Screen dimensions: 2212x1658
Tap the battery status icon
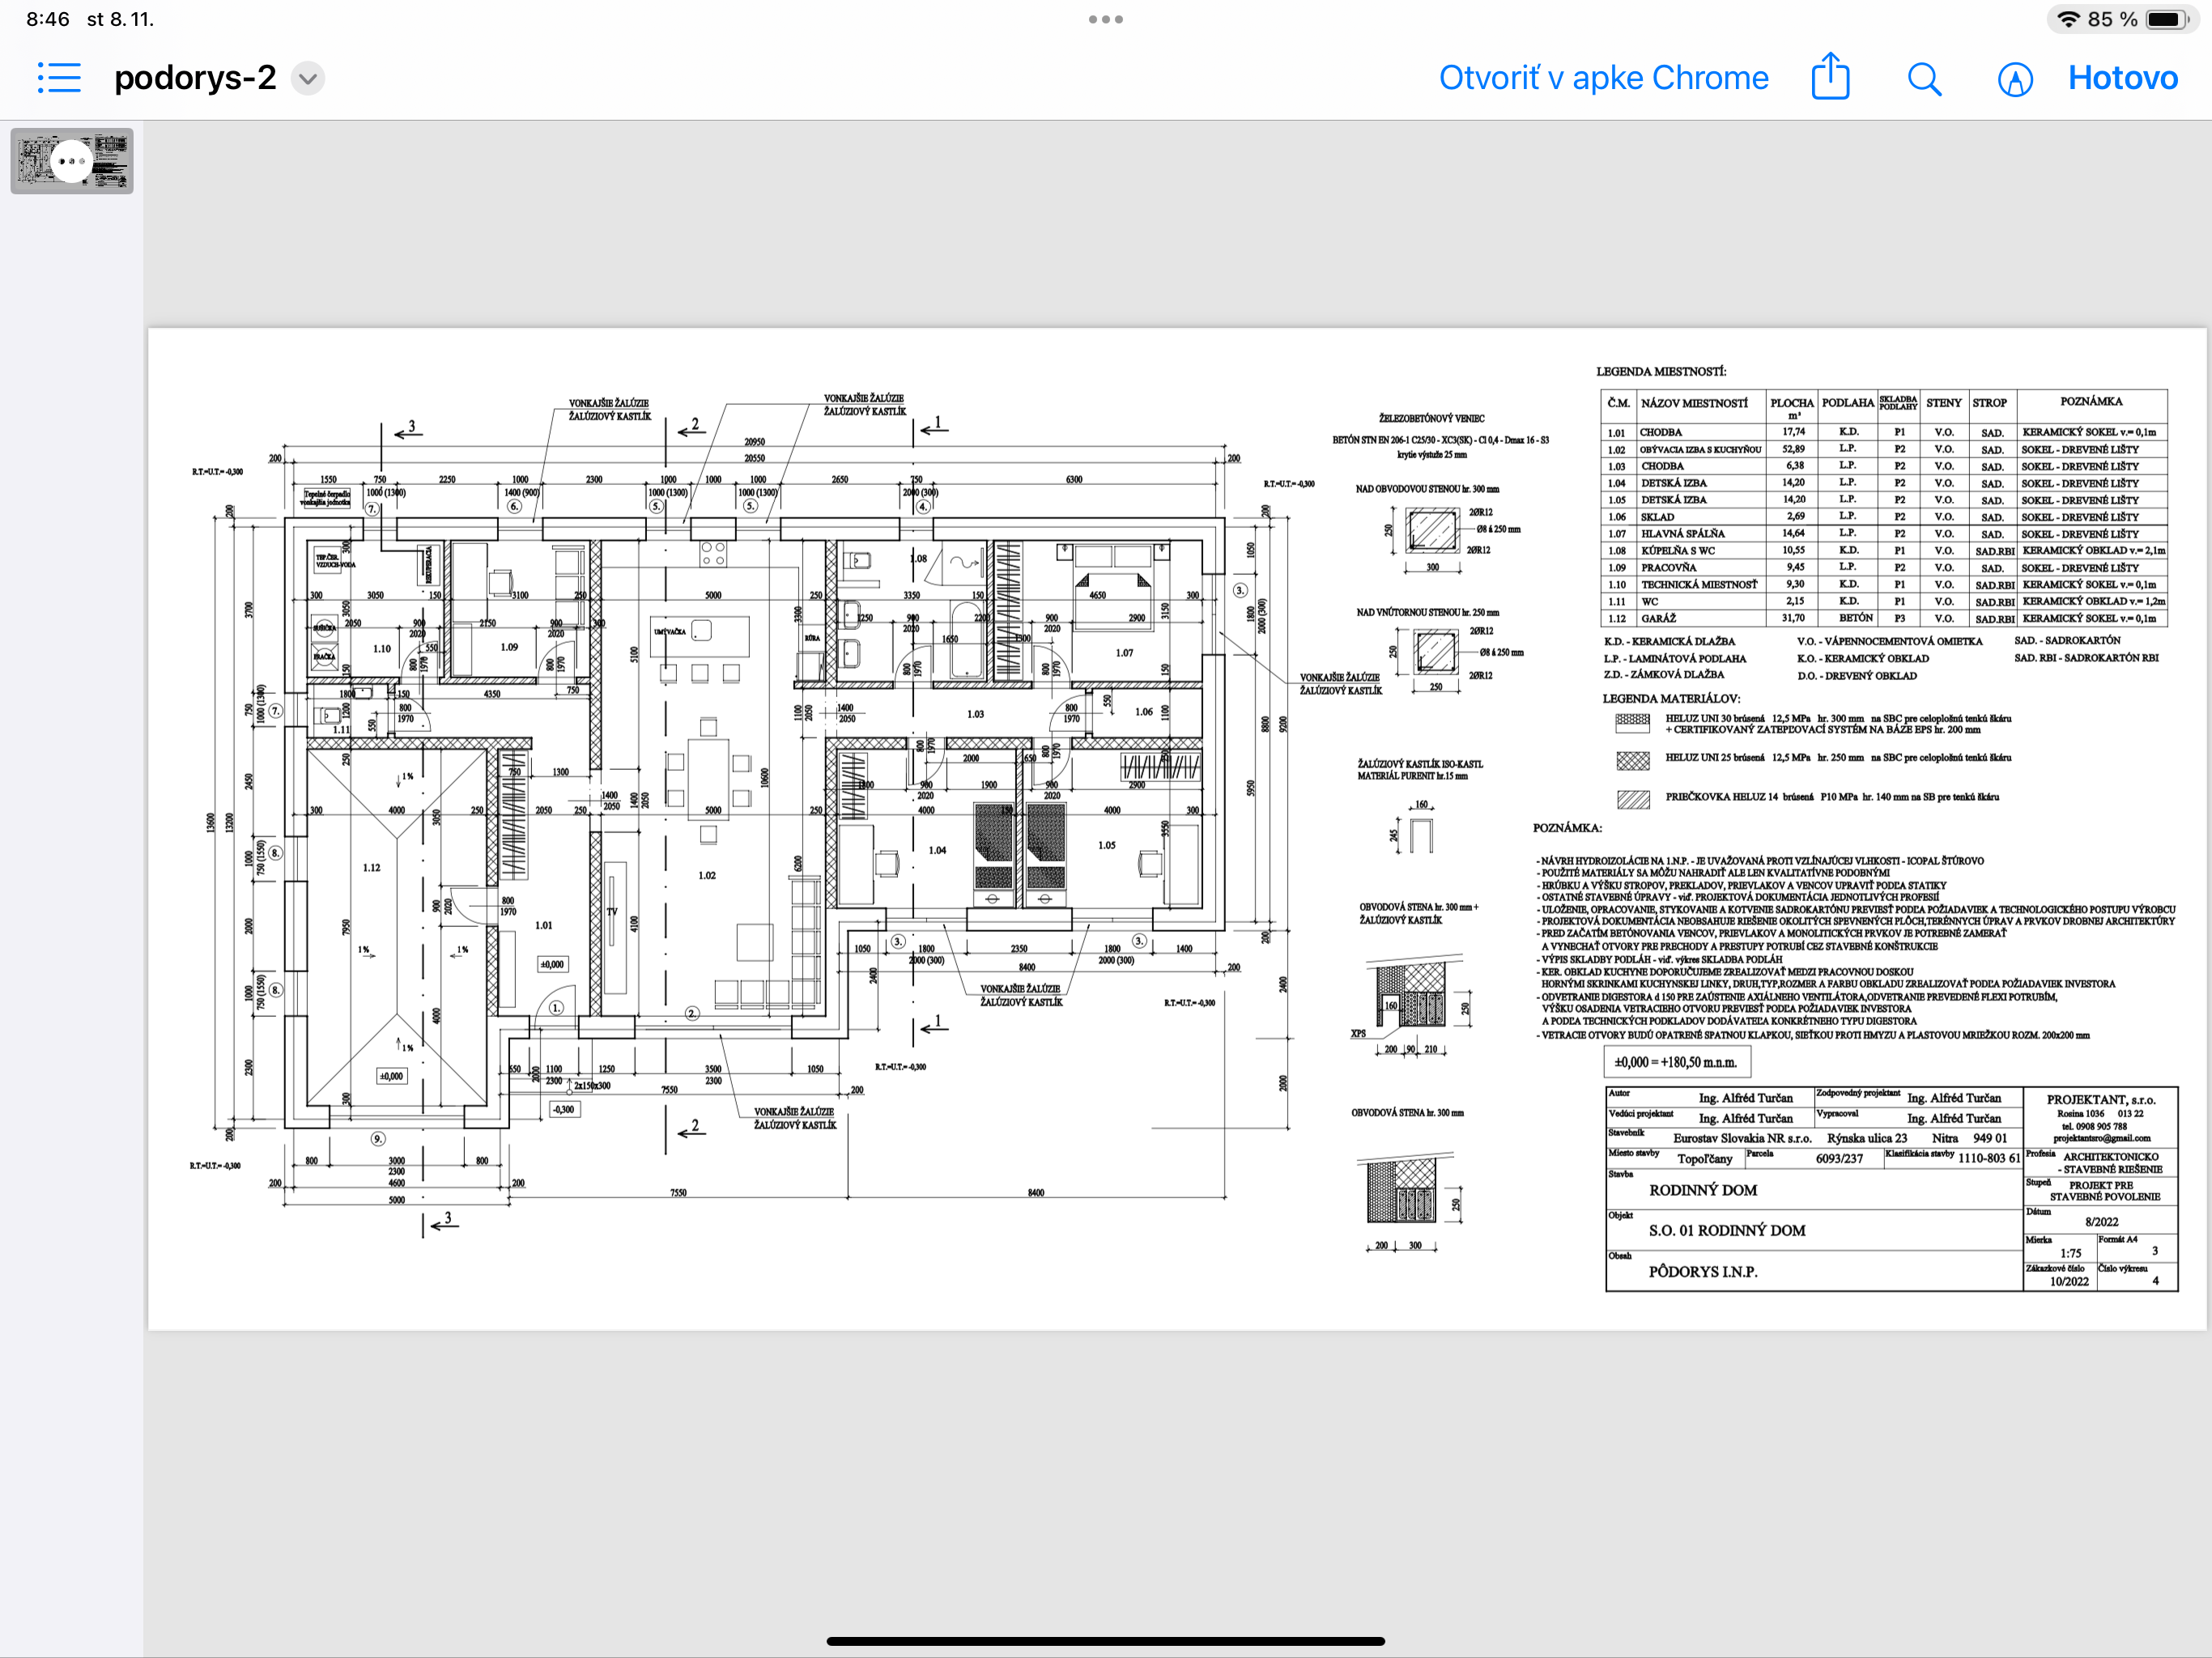(x=2166, y=19)
